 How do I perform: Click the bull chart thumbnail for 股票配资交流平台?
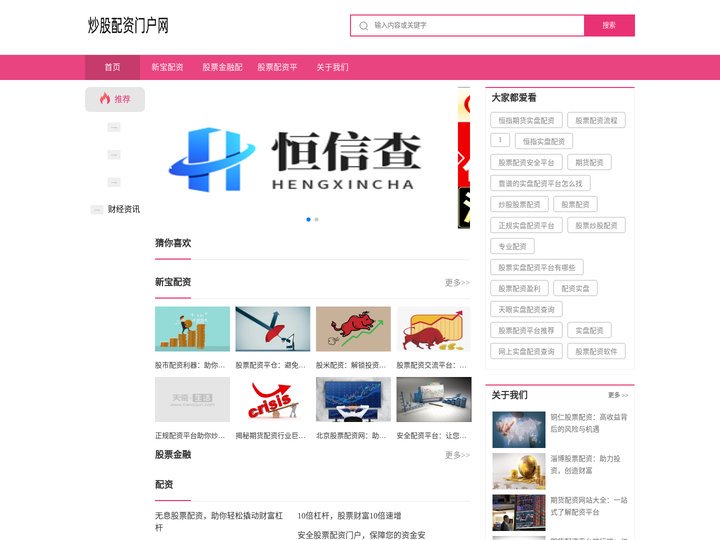(433, 329)
